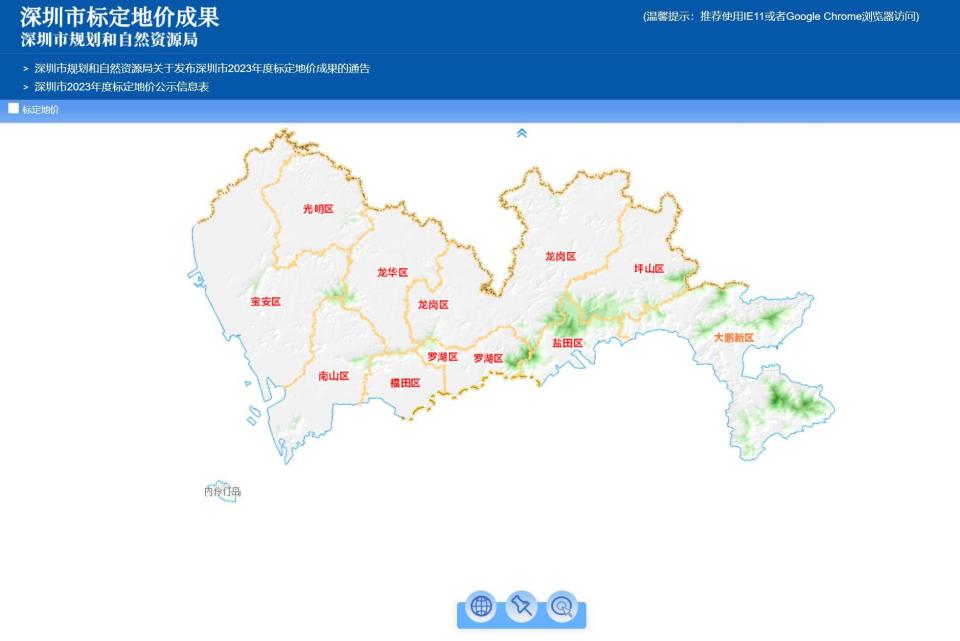Select the western 罗湖区 district label

tap(443, 355)
